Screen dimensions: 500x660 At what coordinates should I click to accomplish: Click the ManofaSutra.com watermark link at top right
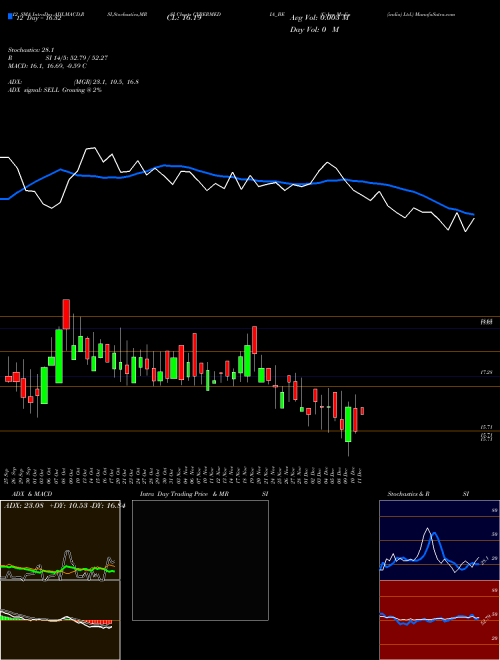[x=436, y=14]
